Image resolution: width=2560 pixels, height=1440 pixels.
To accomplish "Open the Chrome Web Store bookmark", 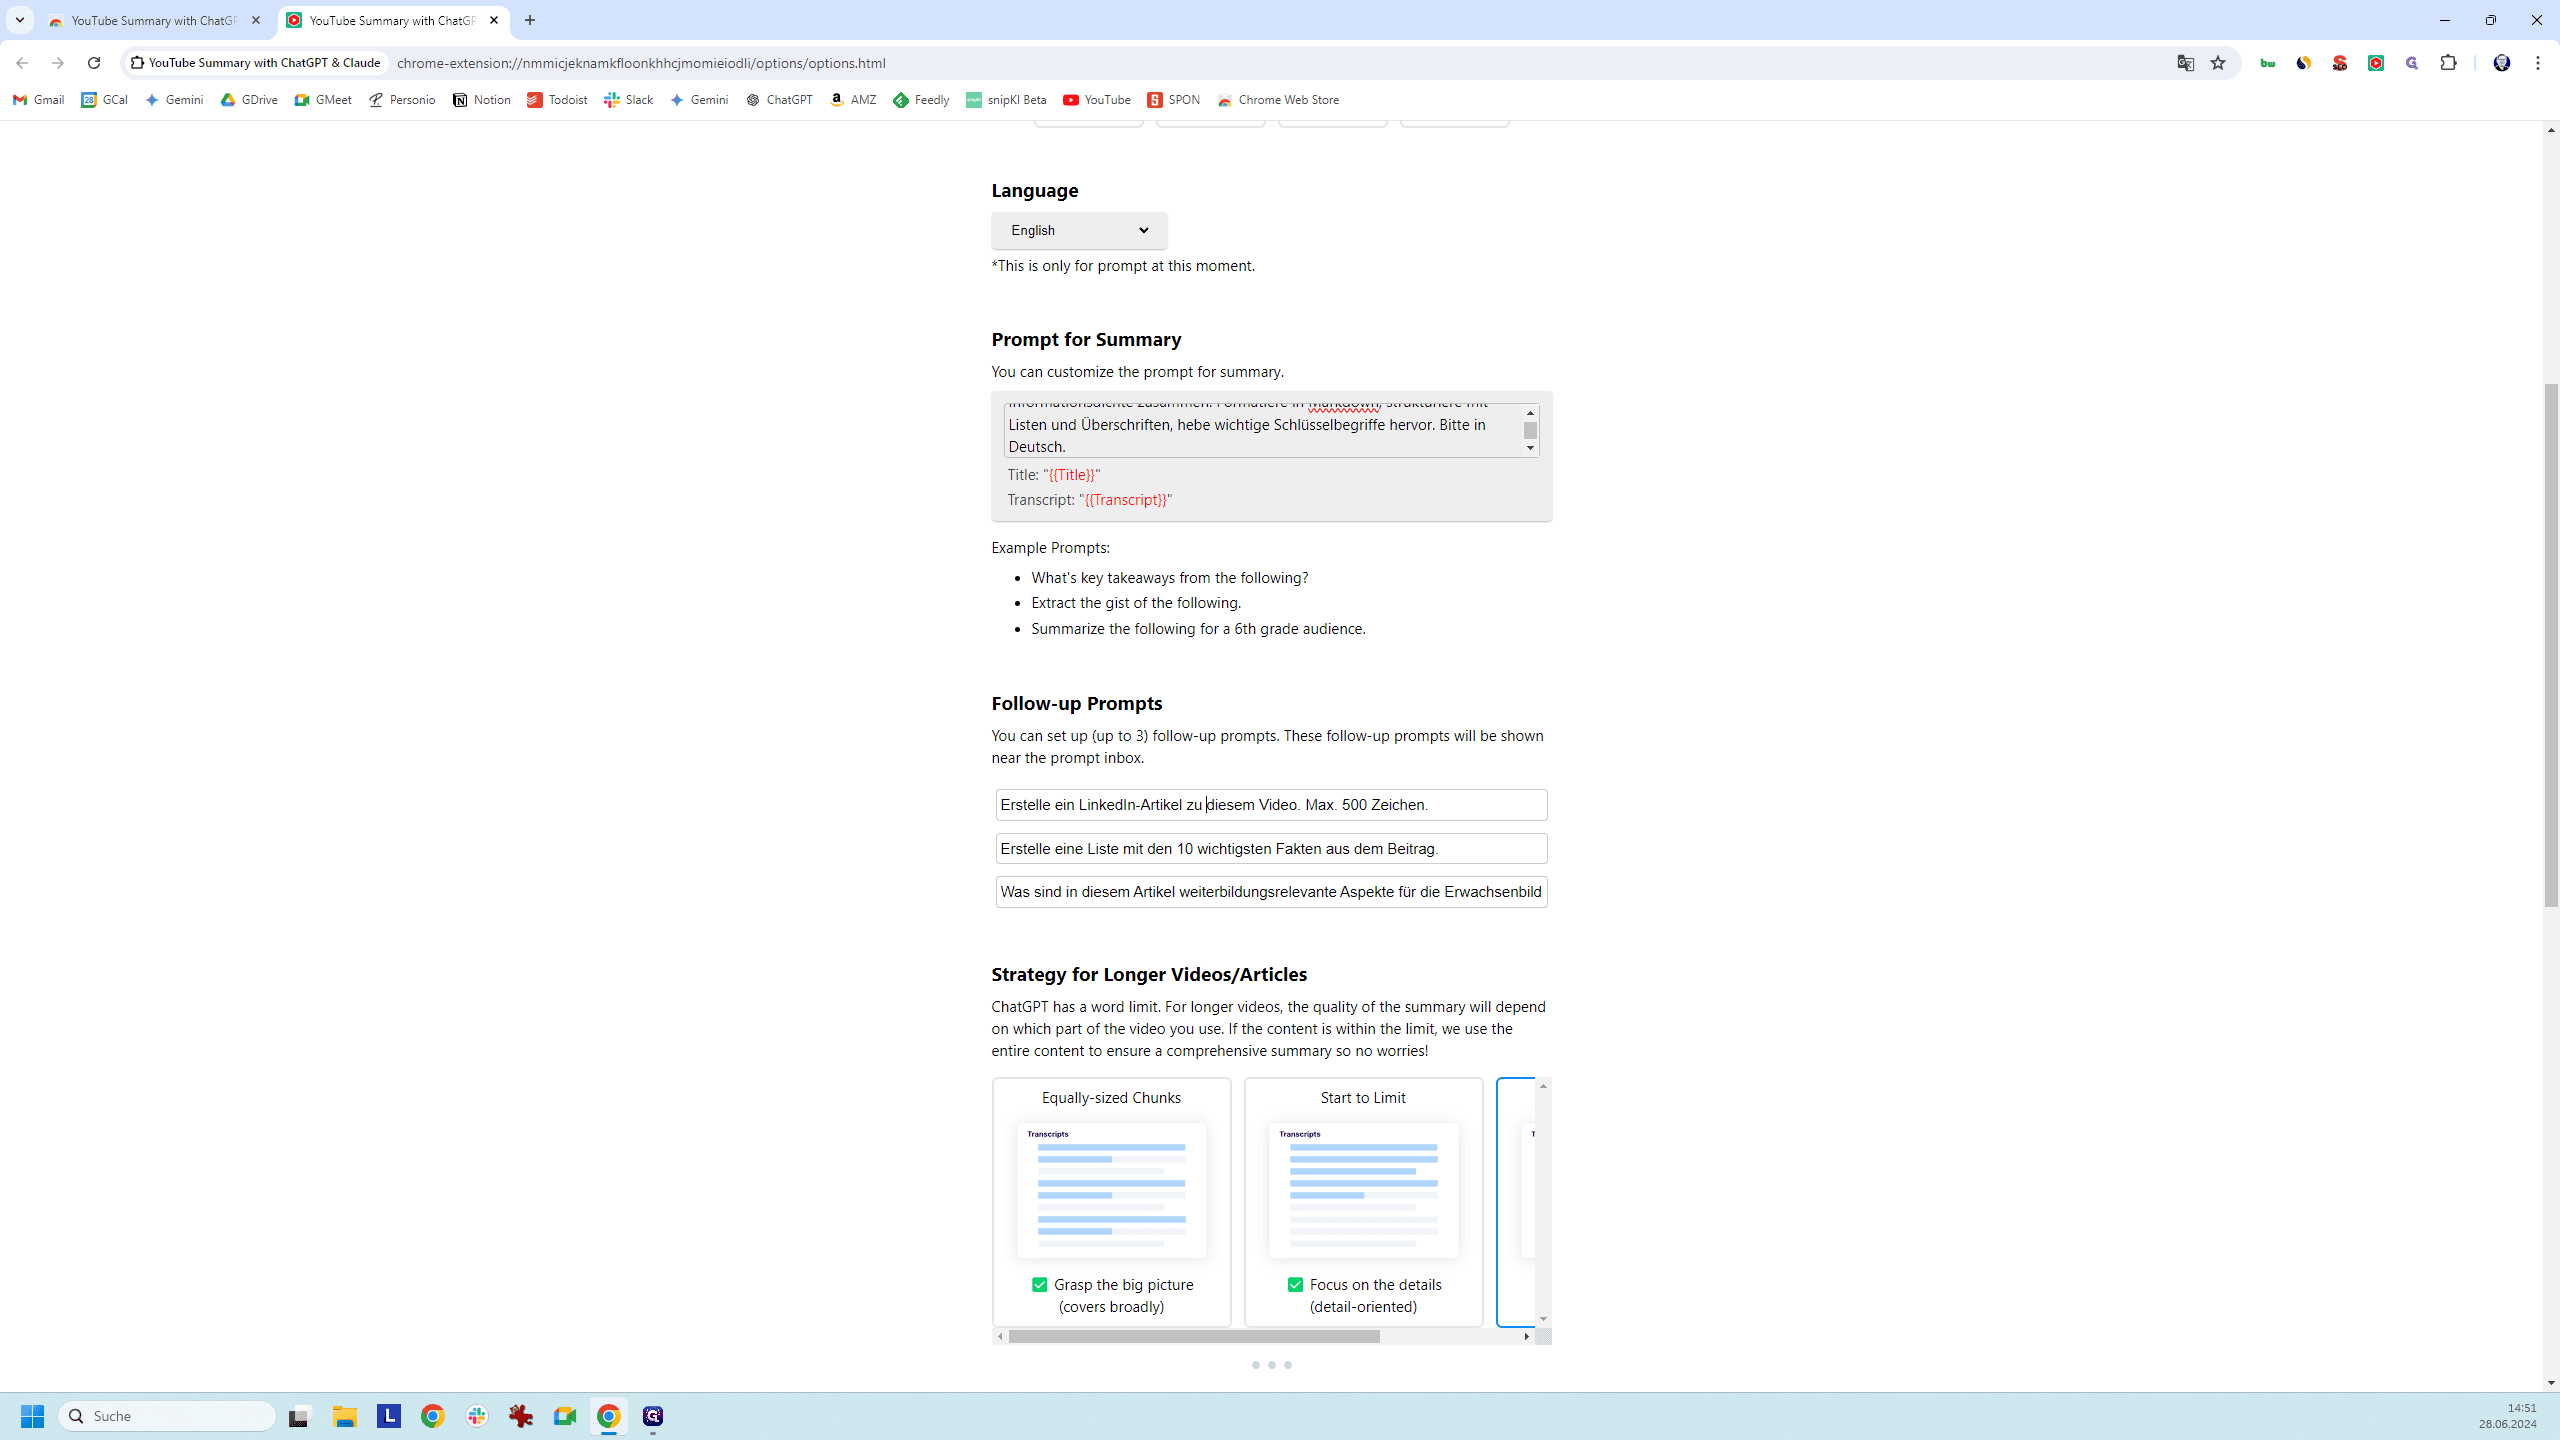I will (x=1278, y=100).
